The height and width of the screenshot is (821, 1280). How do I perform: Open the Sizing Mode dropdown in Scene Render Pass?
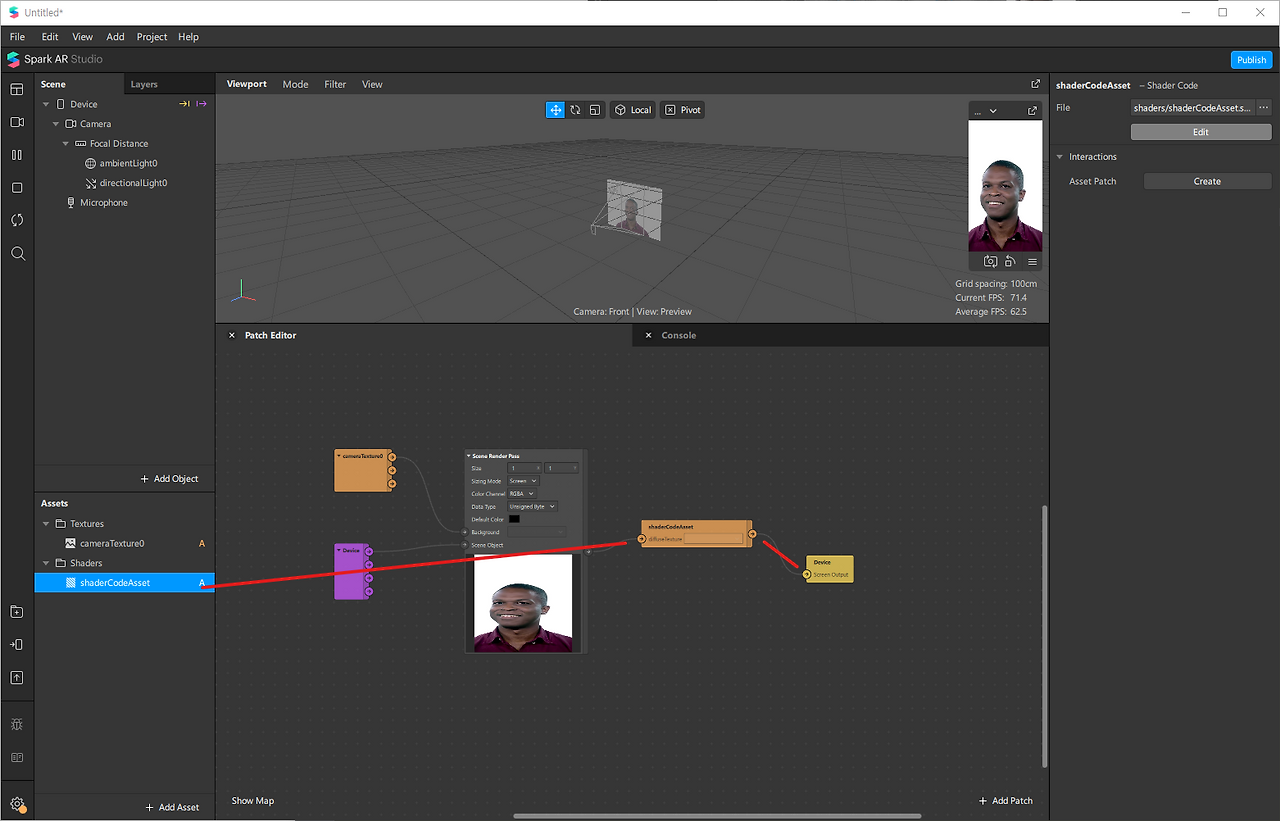coord(523,481)
